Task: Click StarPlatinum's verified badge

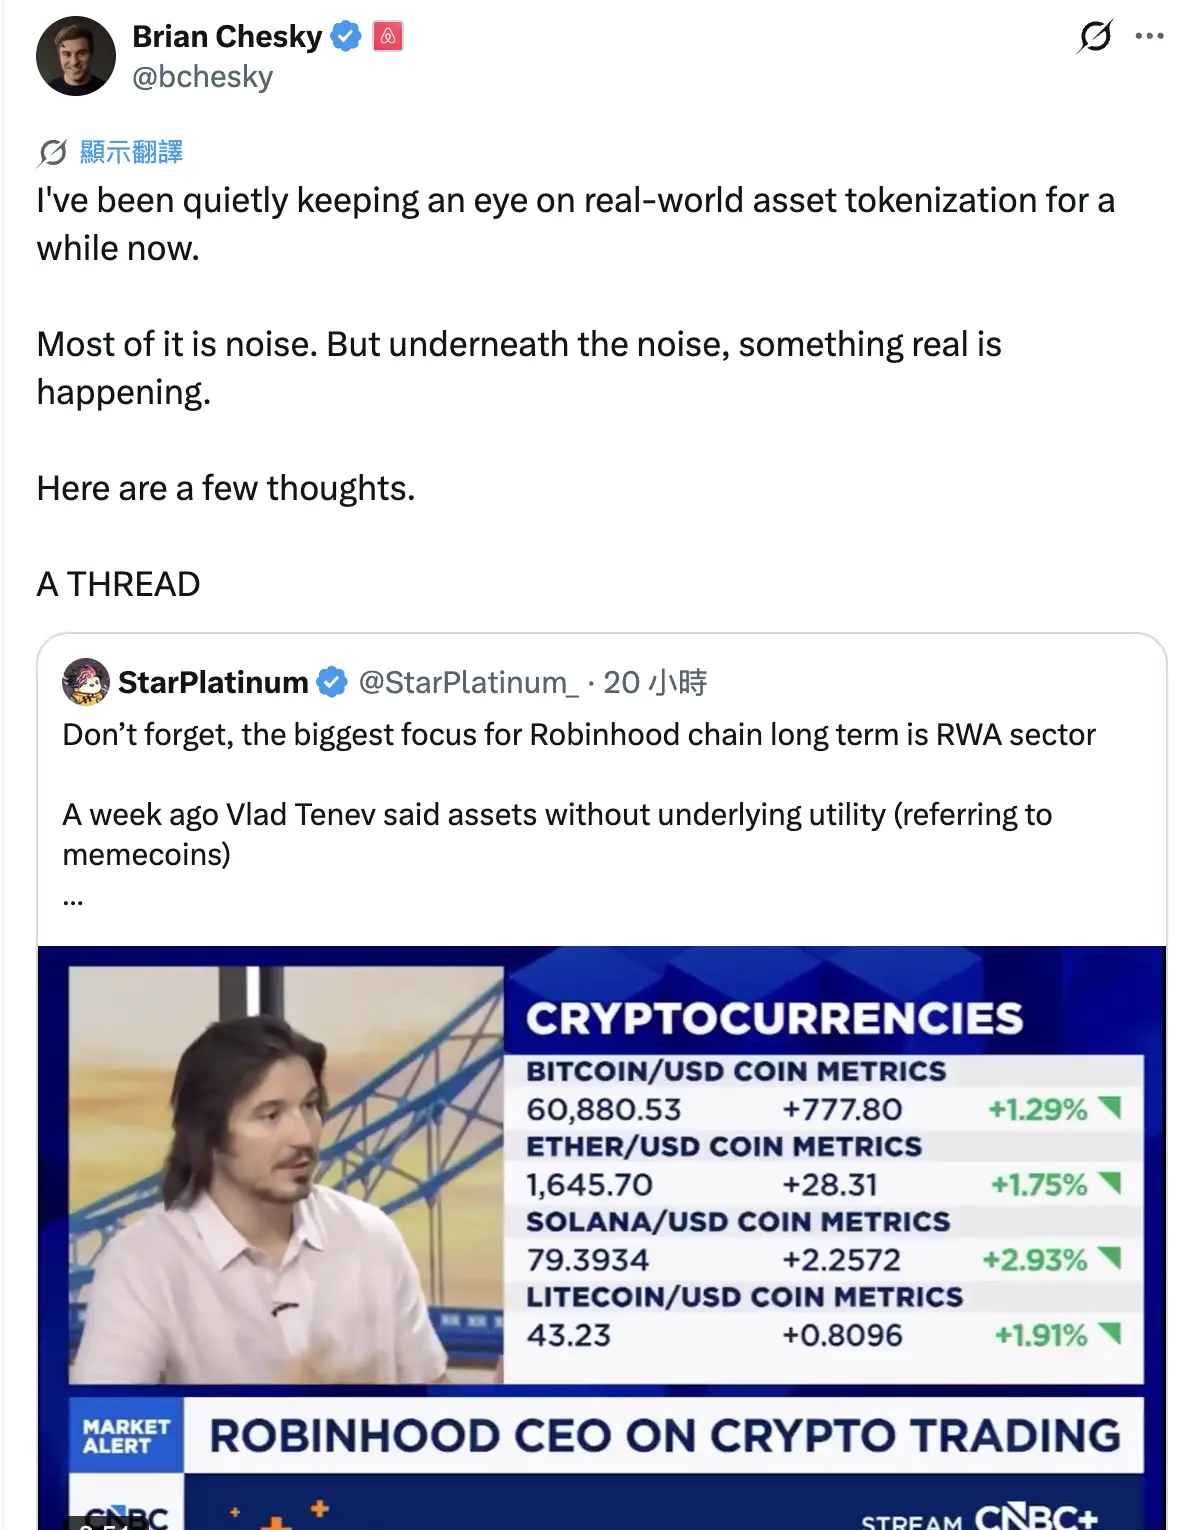Action: pos(332,682)
